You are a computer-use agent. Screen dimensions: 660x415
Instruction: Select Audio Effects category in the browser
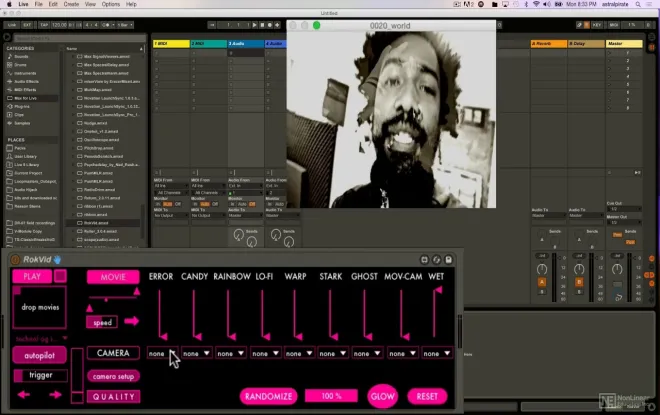coord(26,81)
